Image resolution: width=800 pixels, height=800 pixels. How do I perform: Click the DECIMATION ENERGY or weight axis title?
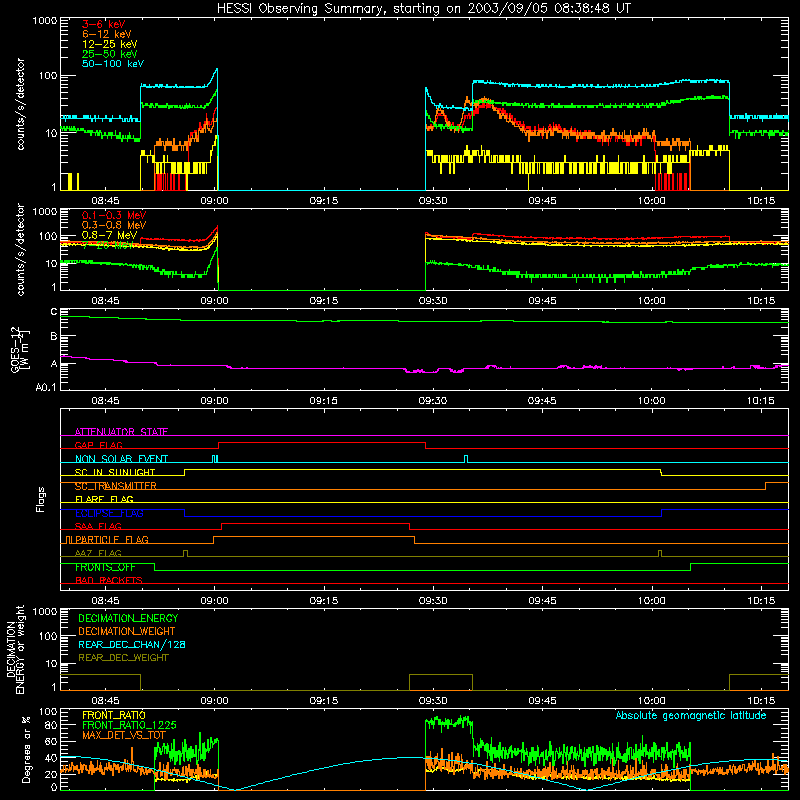(15, 649)
